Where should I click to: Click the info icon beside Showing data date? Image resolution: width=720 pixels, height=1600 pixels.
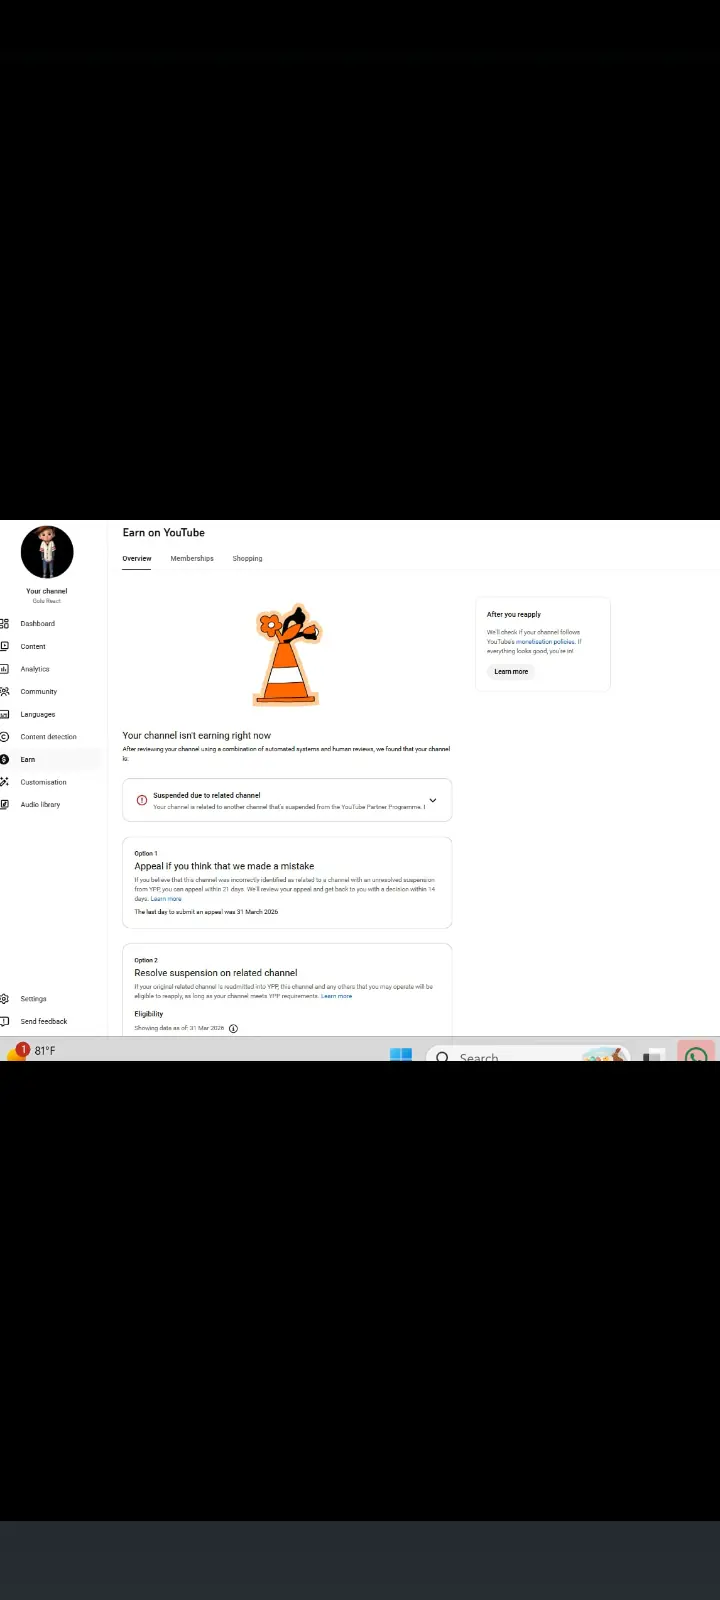233,1028
